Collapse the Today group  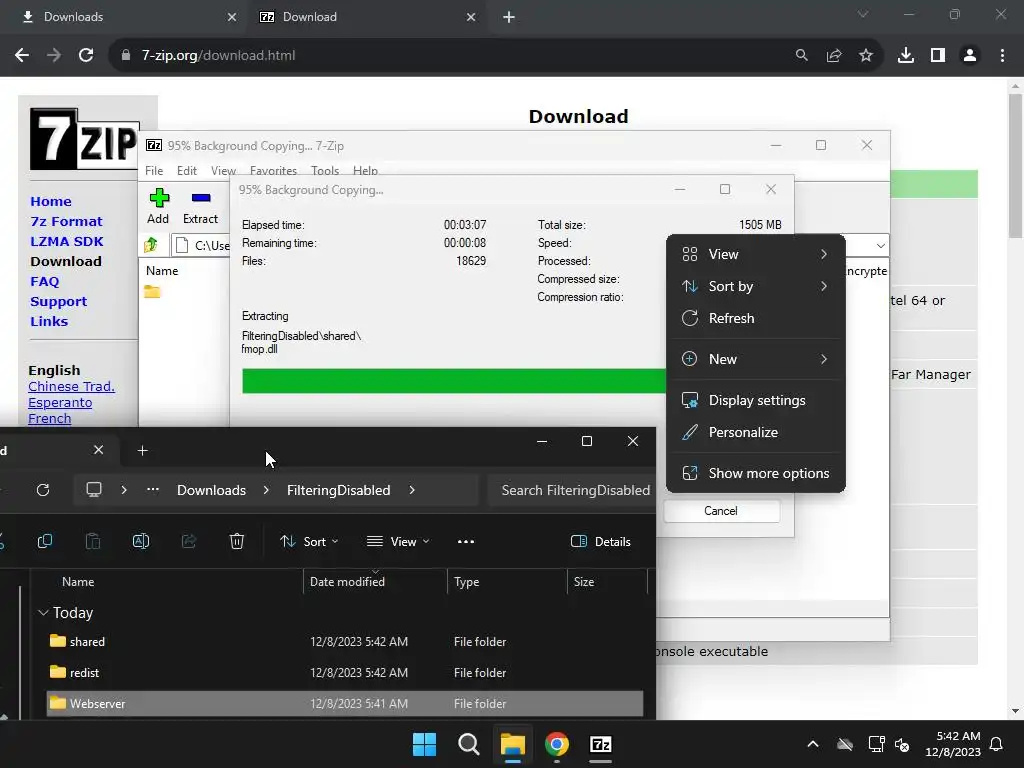(x=43, y=613)
